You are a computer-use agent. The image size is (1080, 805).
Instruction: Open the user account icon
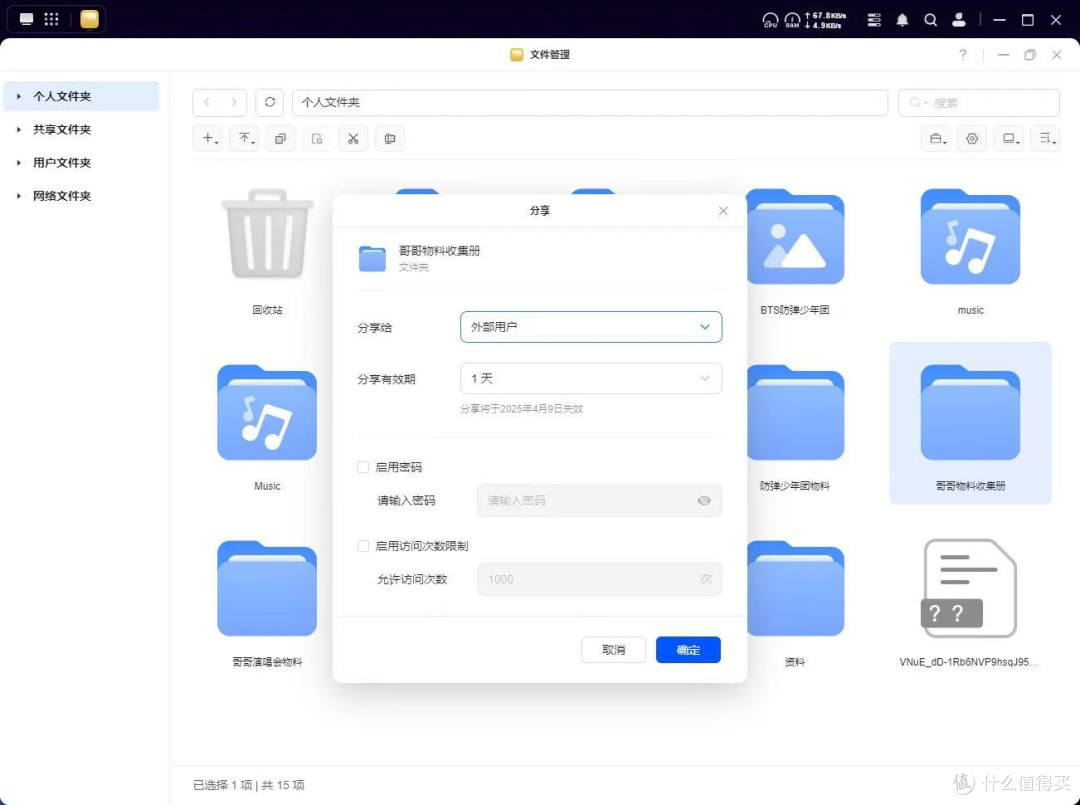(x=959, y=20)
